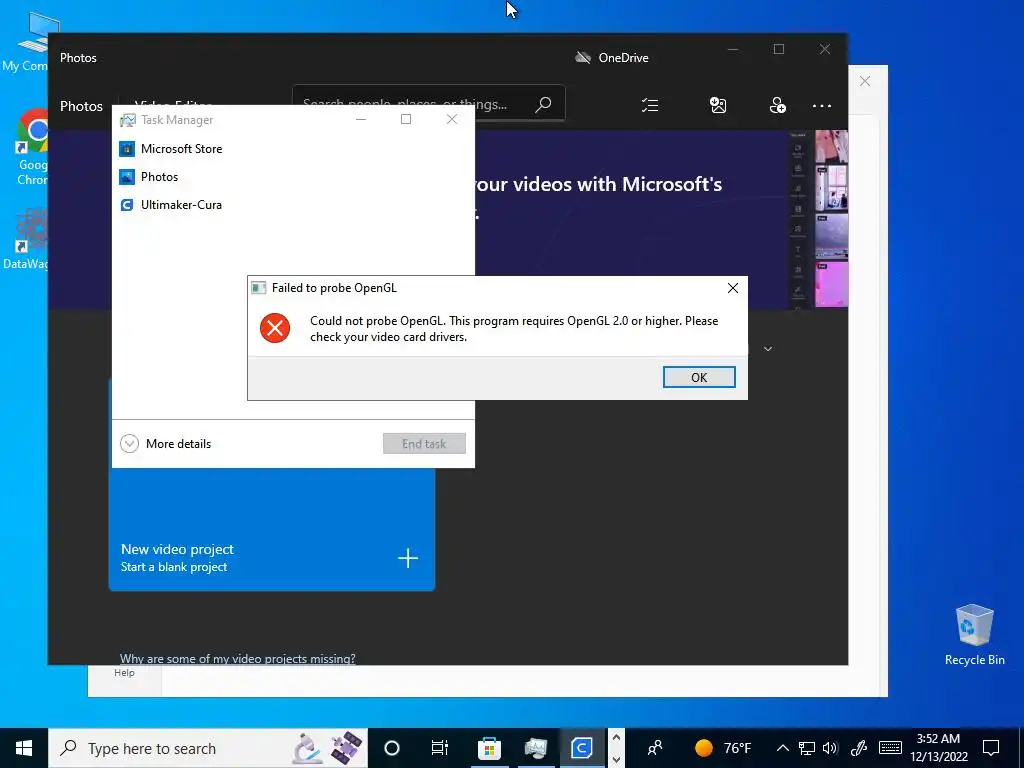The width and height of the screenshot is (1024, 768).
Task: Close the Task Manager window
Action: [x=451, y=120]
